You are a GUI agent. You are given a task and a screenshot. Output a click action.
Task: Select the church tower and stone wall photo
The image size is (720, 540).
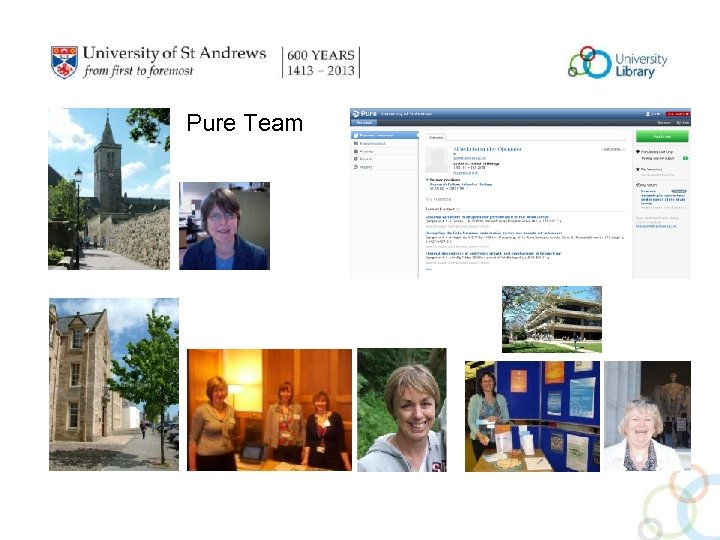pos(109,189)
